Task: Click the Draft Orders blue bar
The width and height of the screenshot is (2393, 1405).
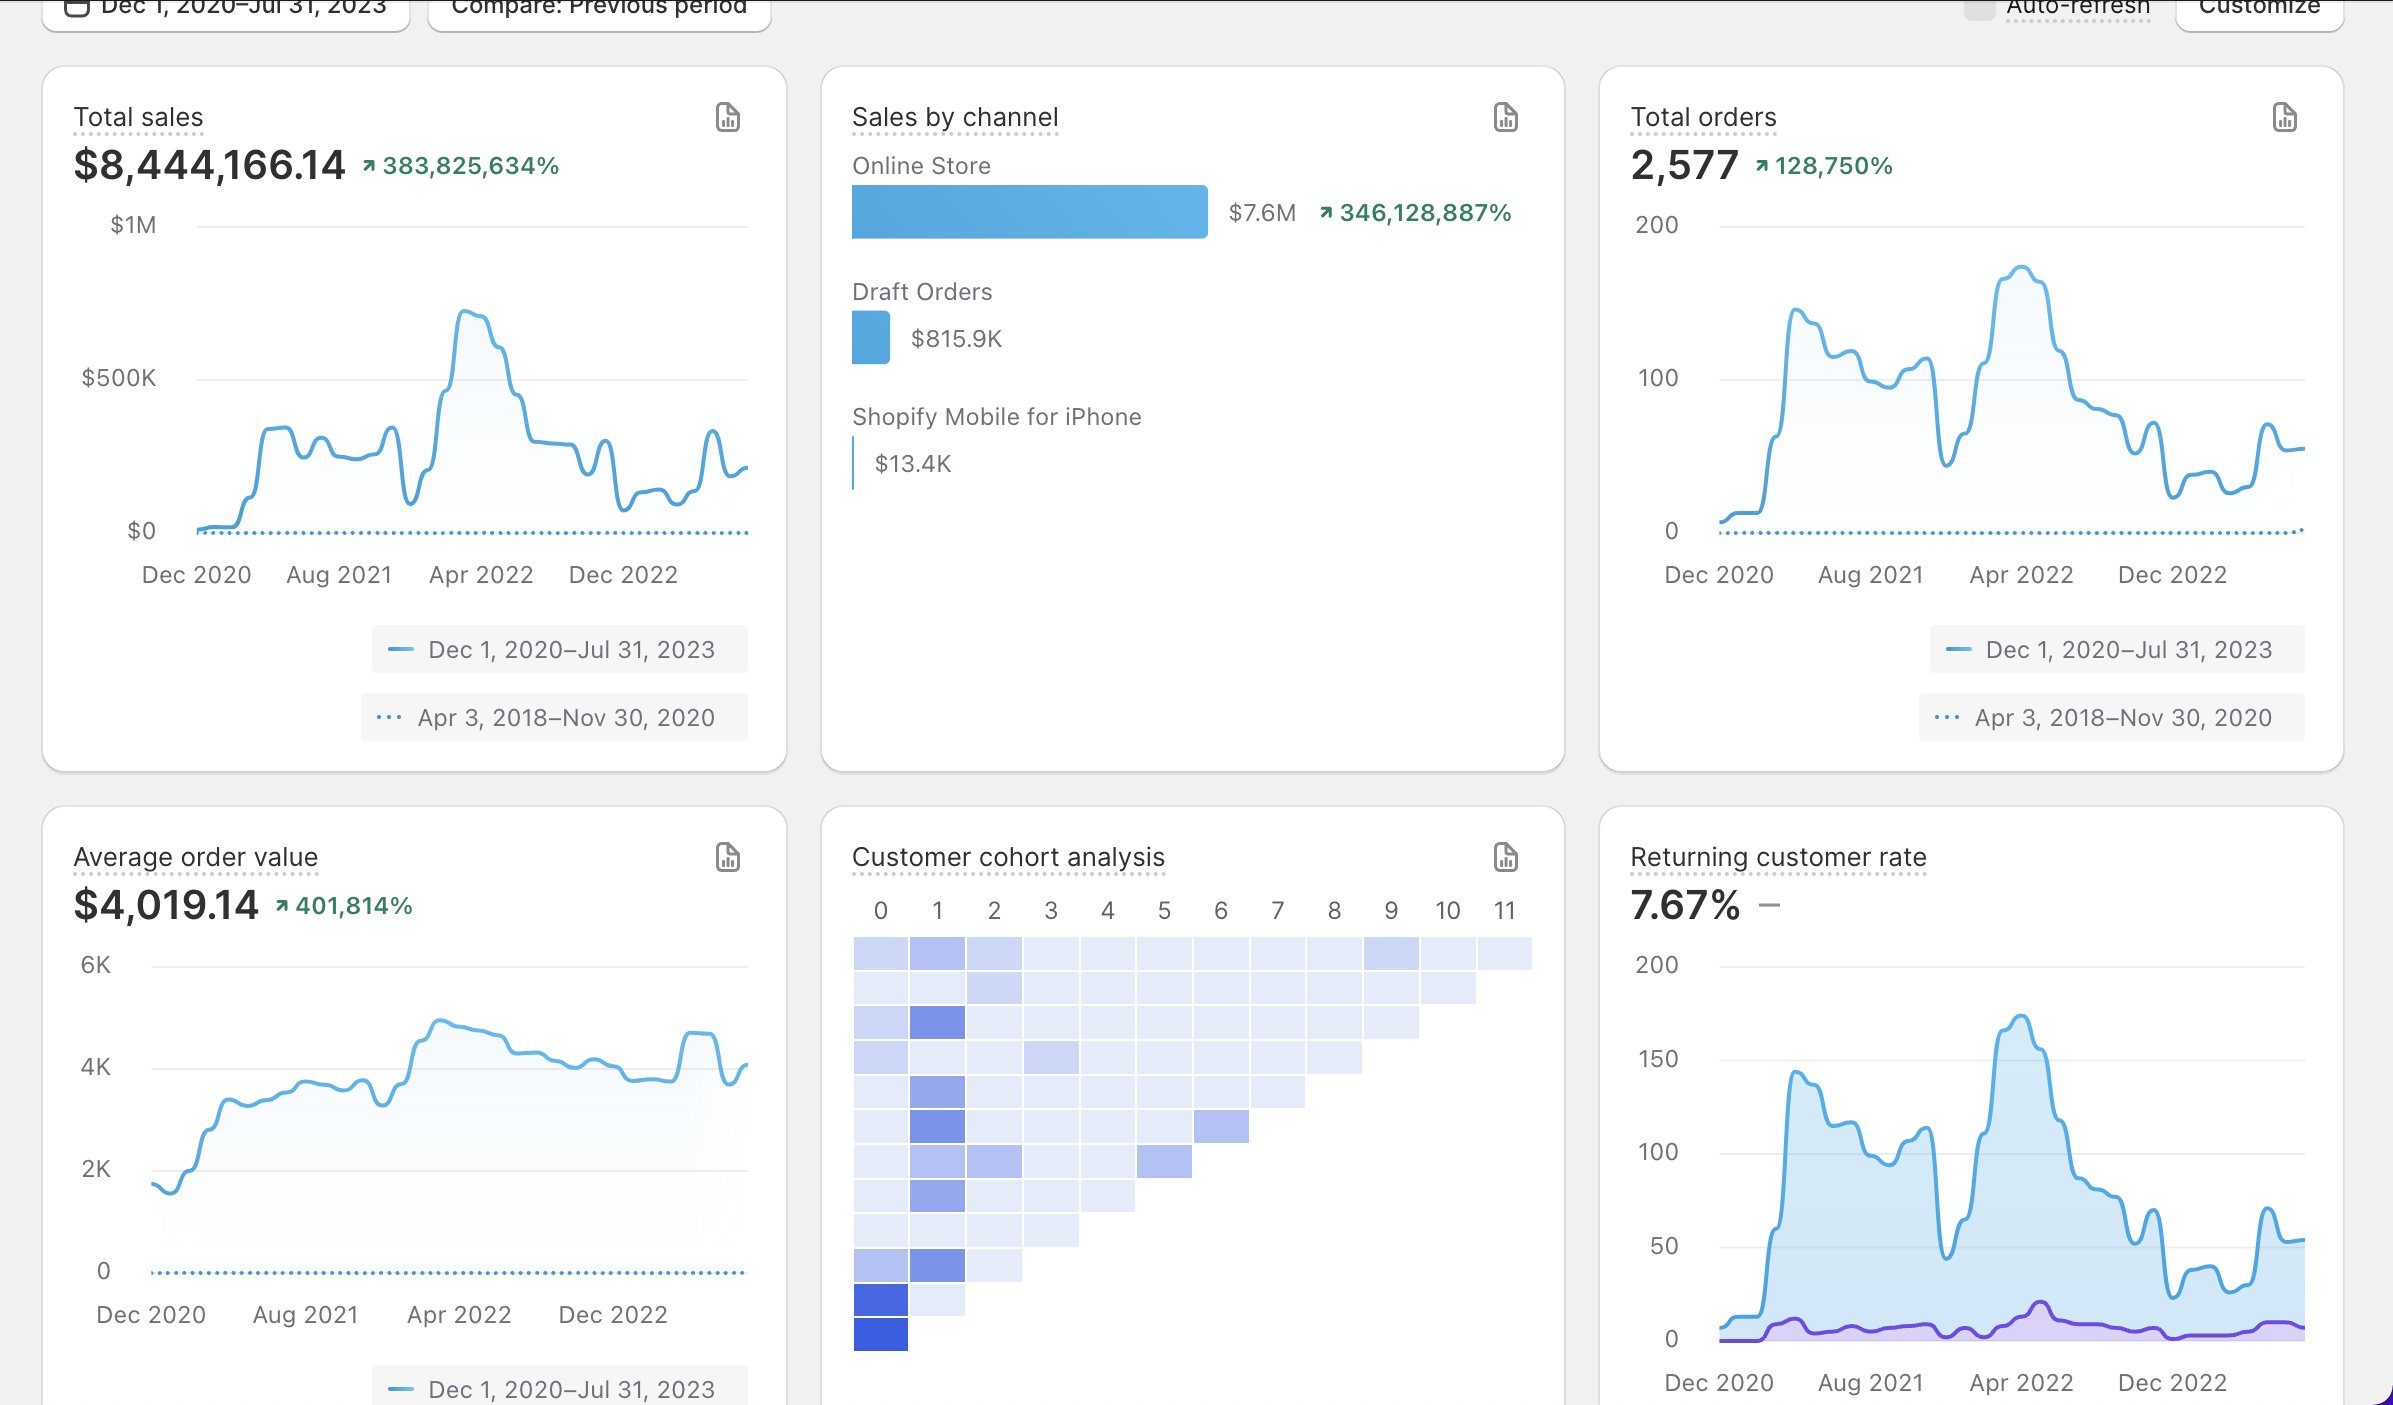Action: (x=870, y=338)
